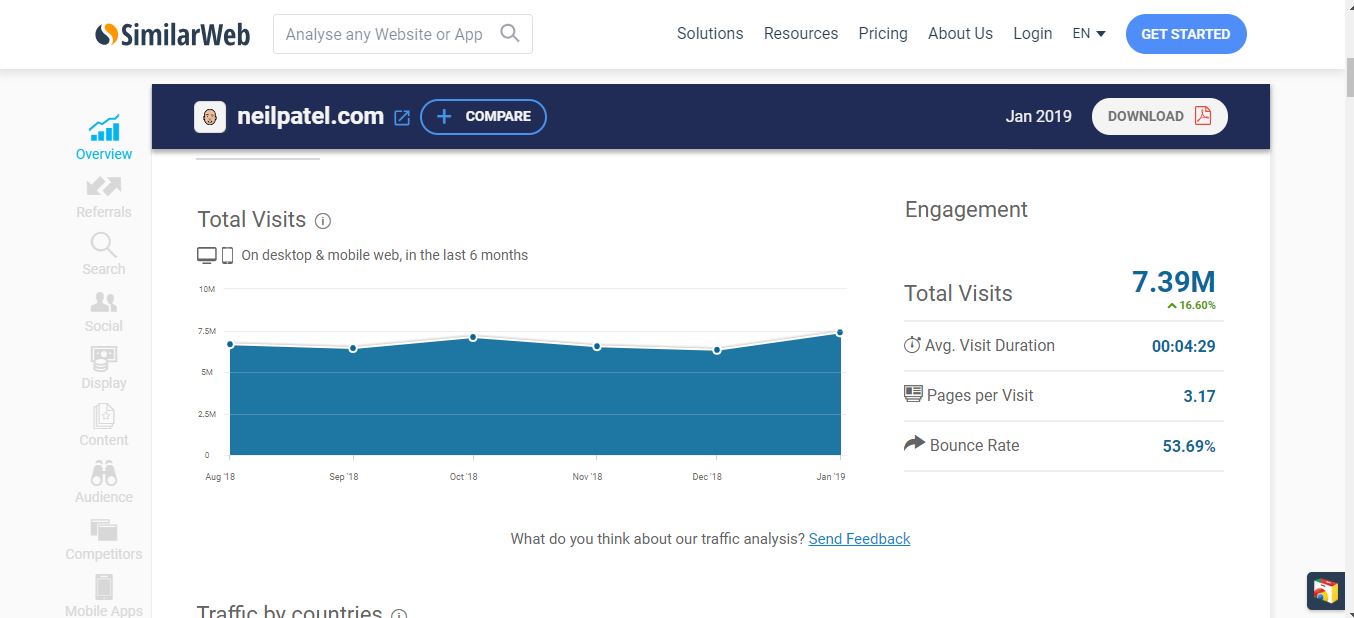Click the Engagement heading
The height and width of the screenshot is (618, 1354).
[966, 209]
